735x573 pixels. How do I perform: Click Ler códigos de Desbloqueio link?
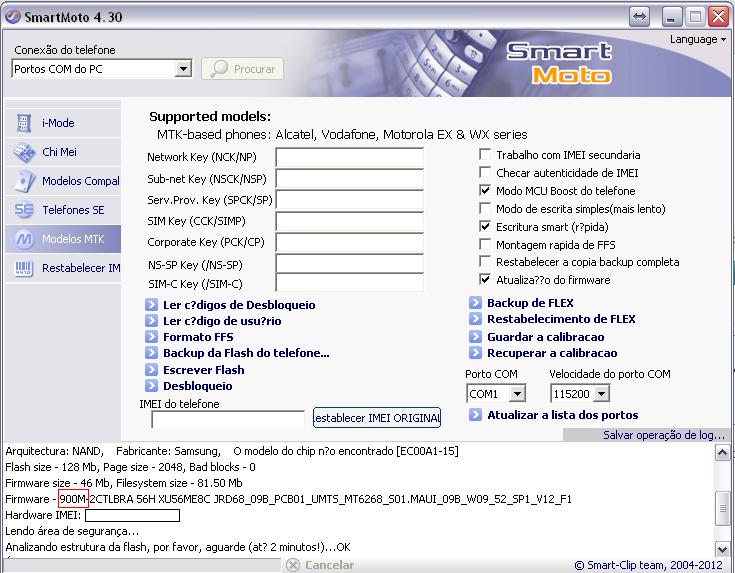[239, 305]
